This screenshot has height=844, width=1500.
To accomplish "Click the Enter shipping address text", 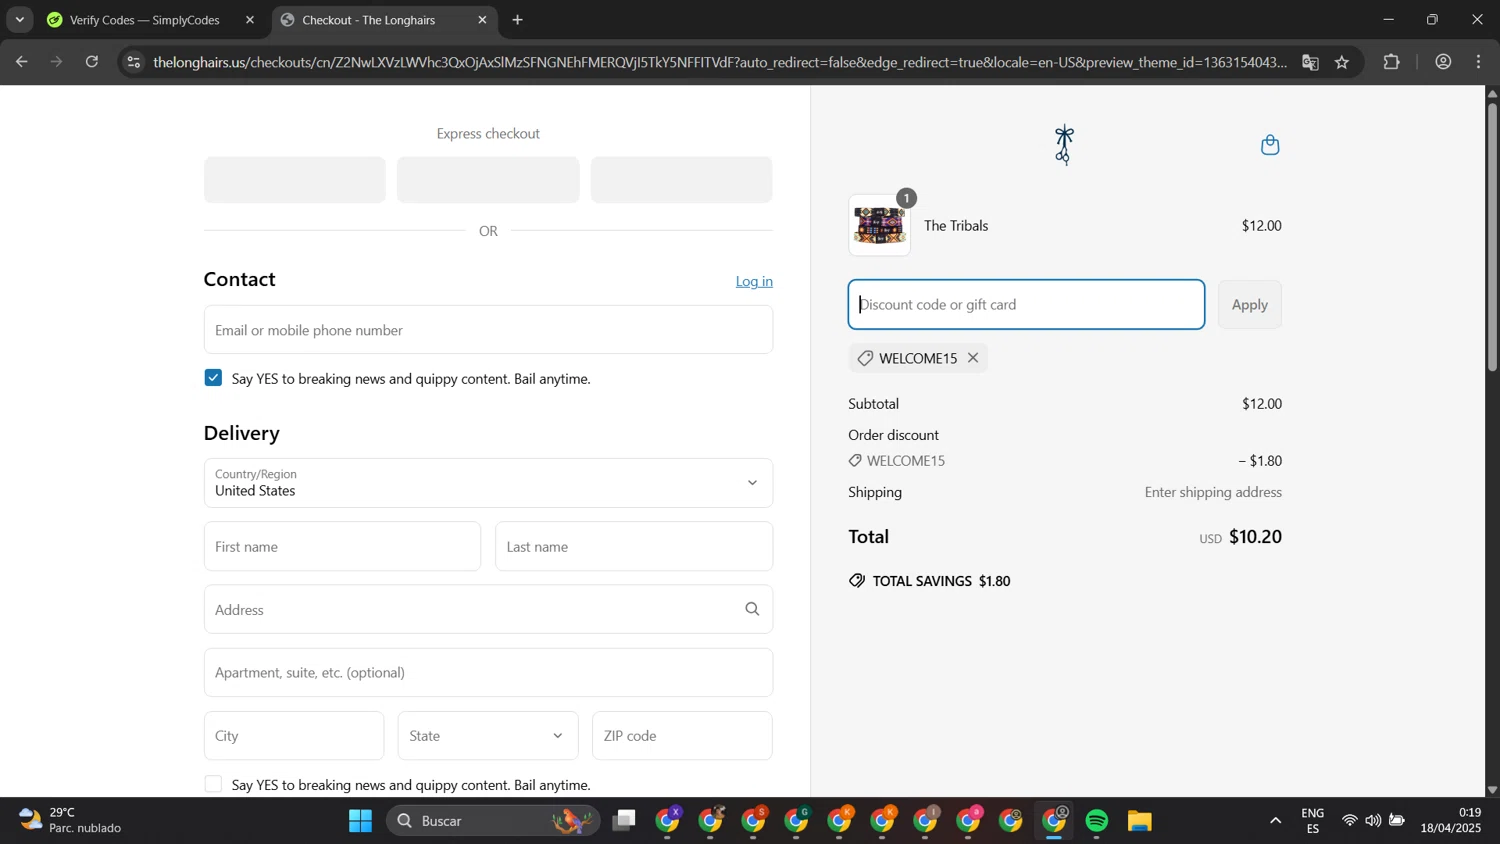I will coord(1213,492).
